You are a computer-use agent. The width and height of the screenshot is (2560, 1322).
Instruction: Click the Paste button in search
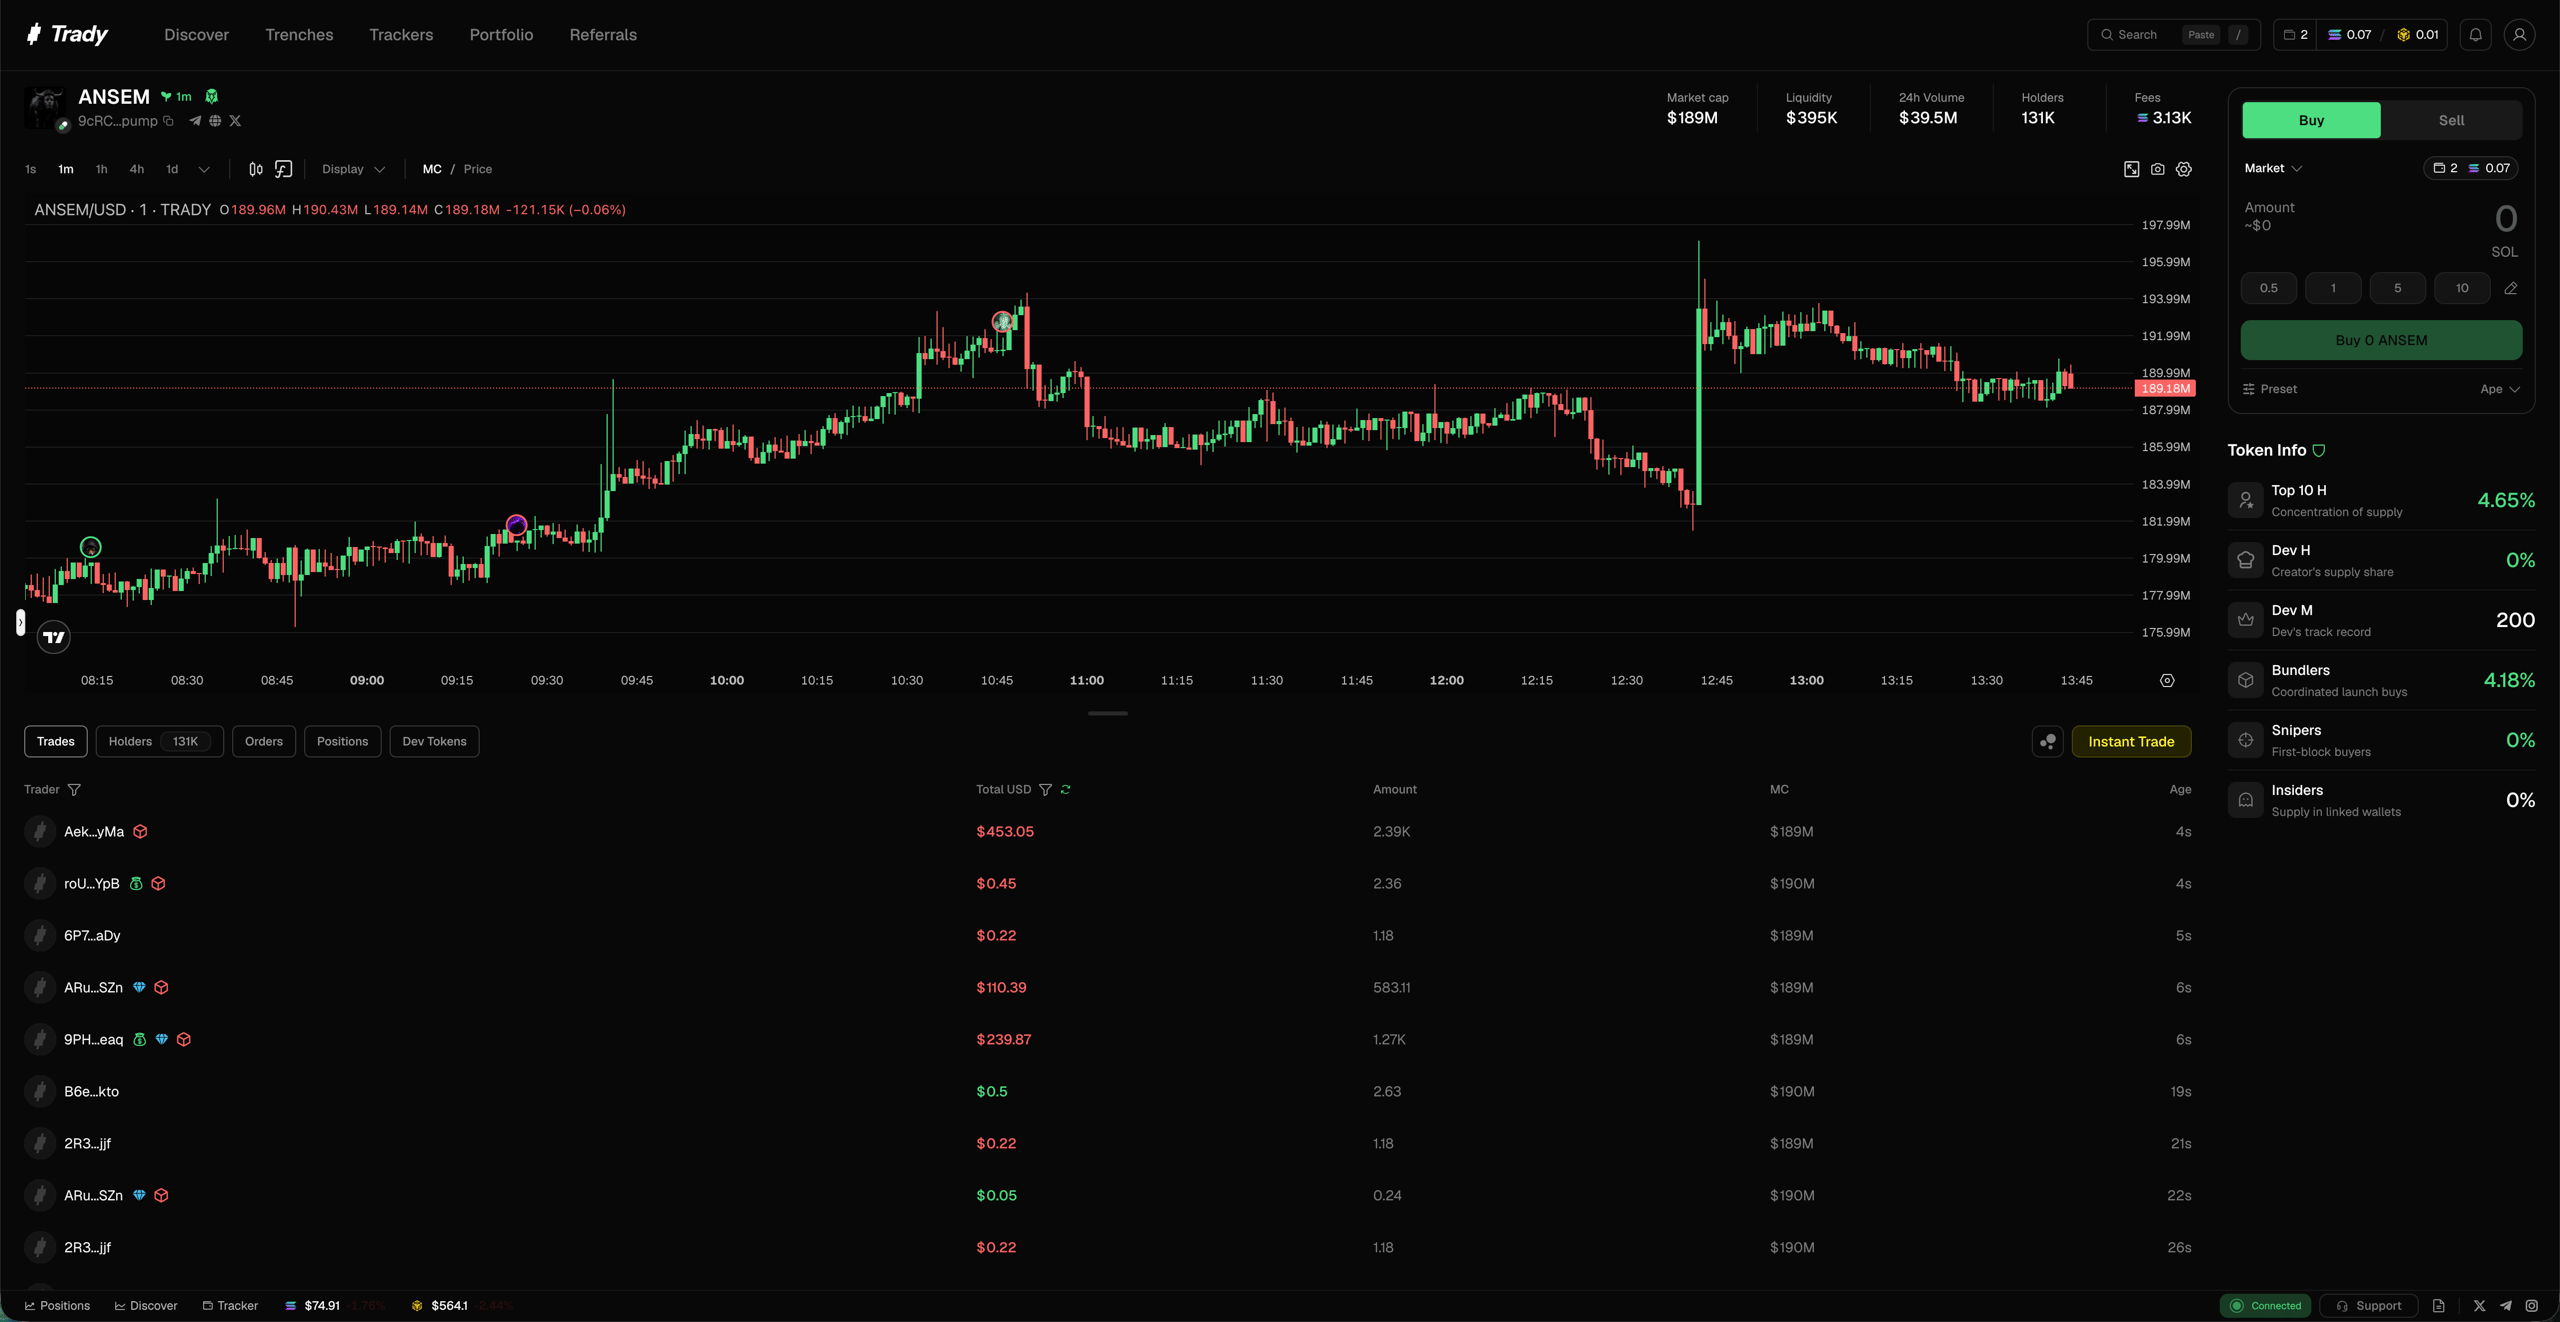[2201, 35]
